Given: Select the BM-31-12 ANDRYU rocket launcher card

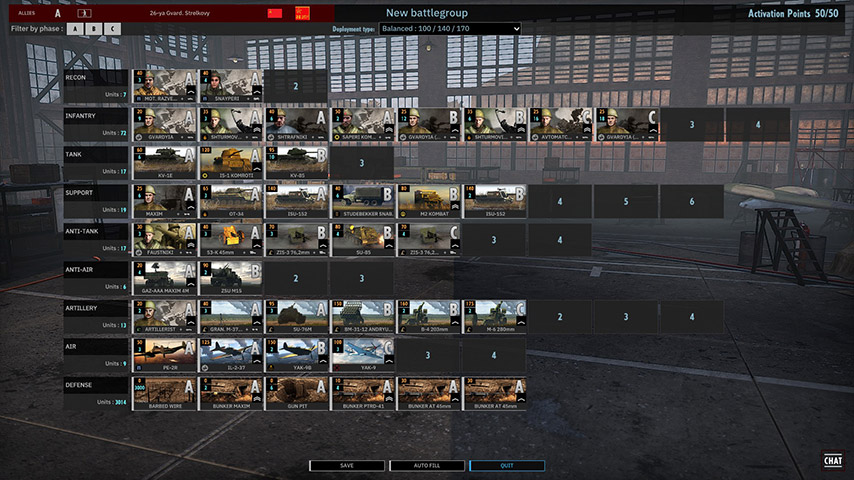Looking at the screenshot, I should [x=362, y=317].
